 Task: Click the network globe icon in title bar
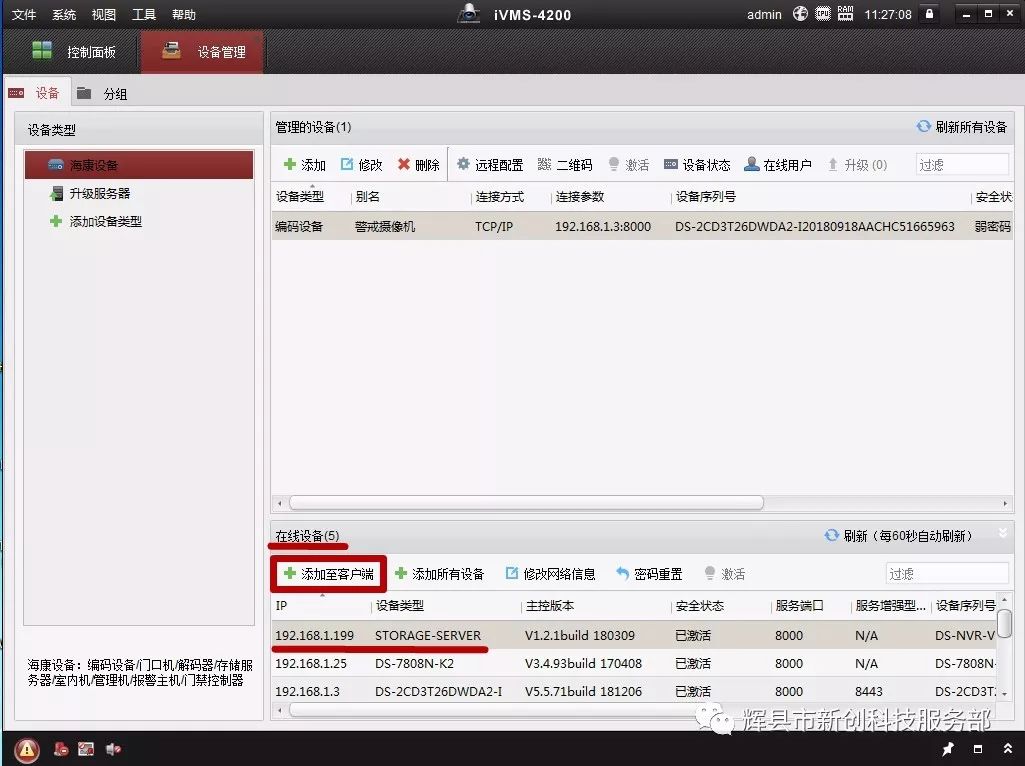pyautogui.click(x=800, y=14)
